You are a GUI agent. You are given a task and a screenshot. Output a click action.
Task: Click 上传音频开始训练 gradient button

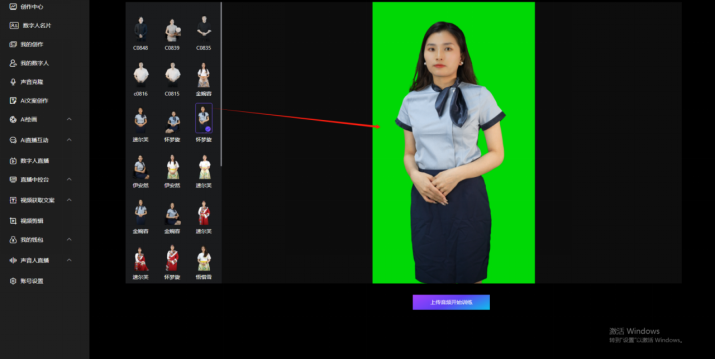pos(451,302)
